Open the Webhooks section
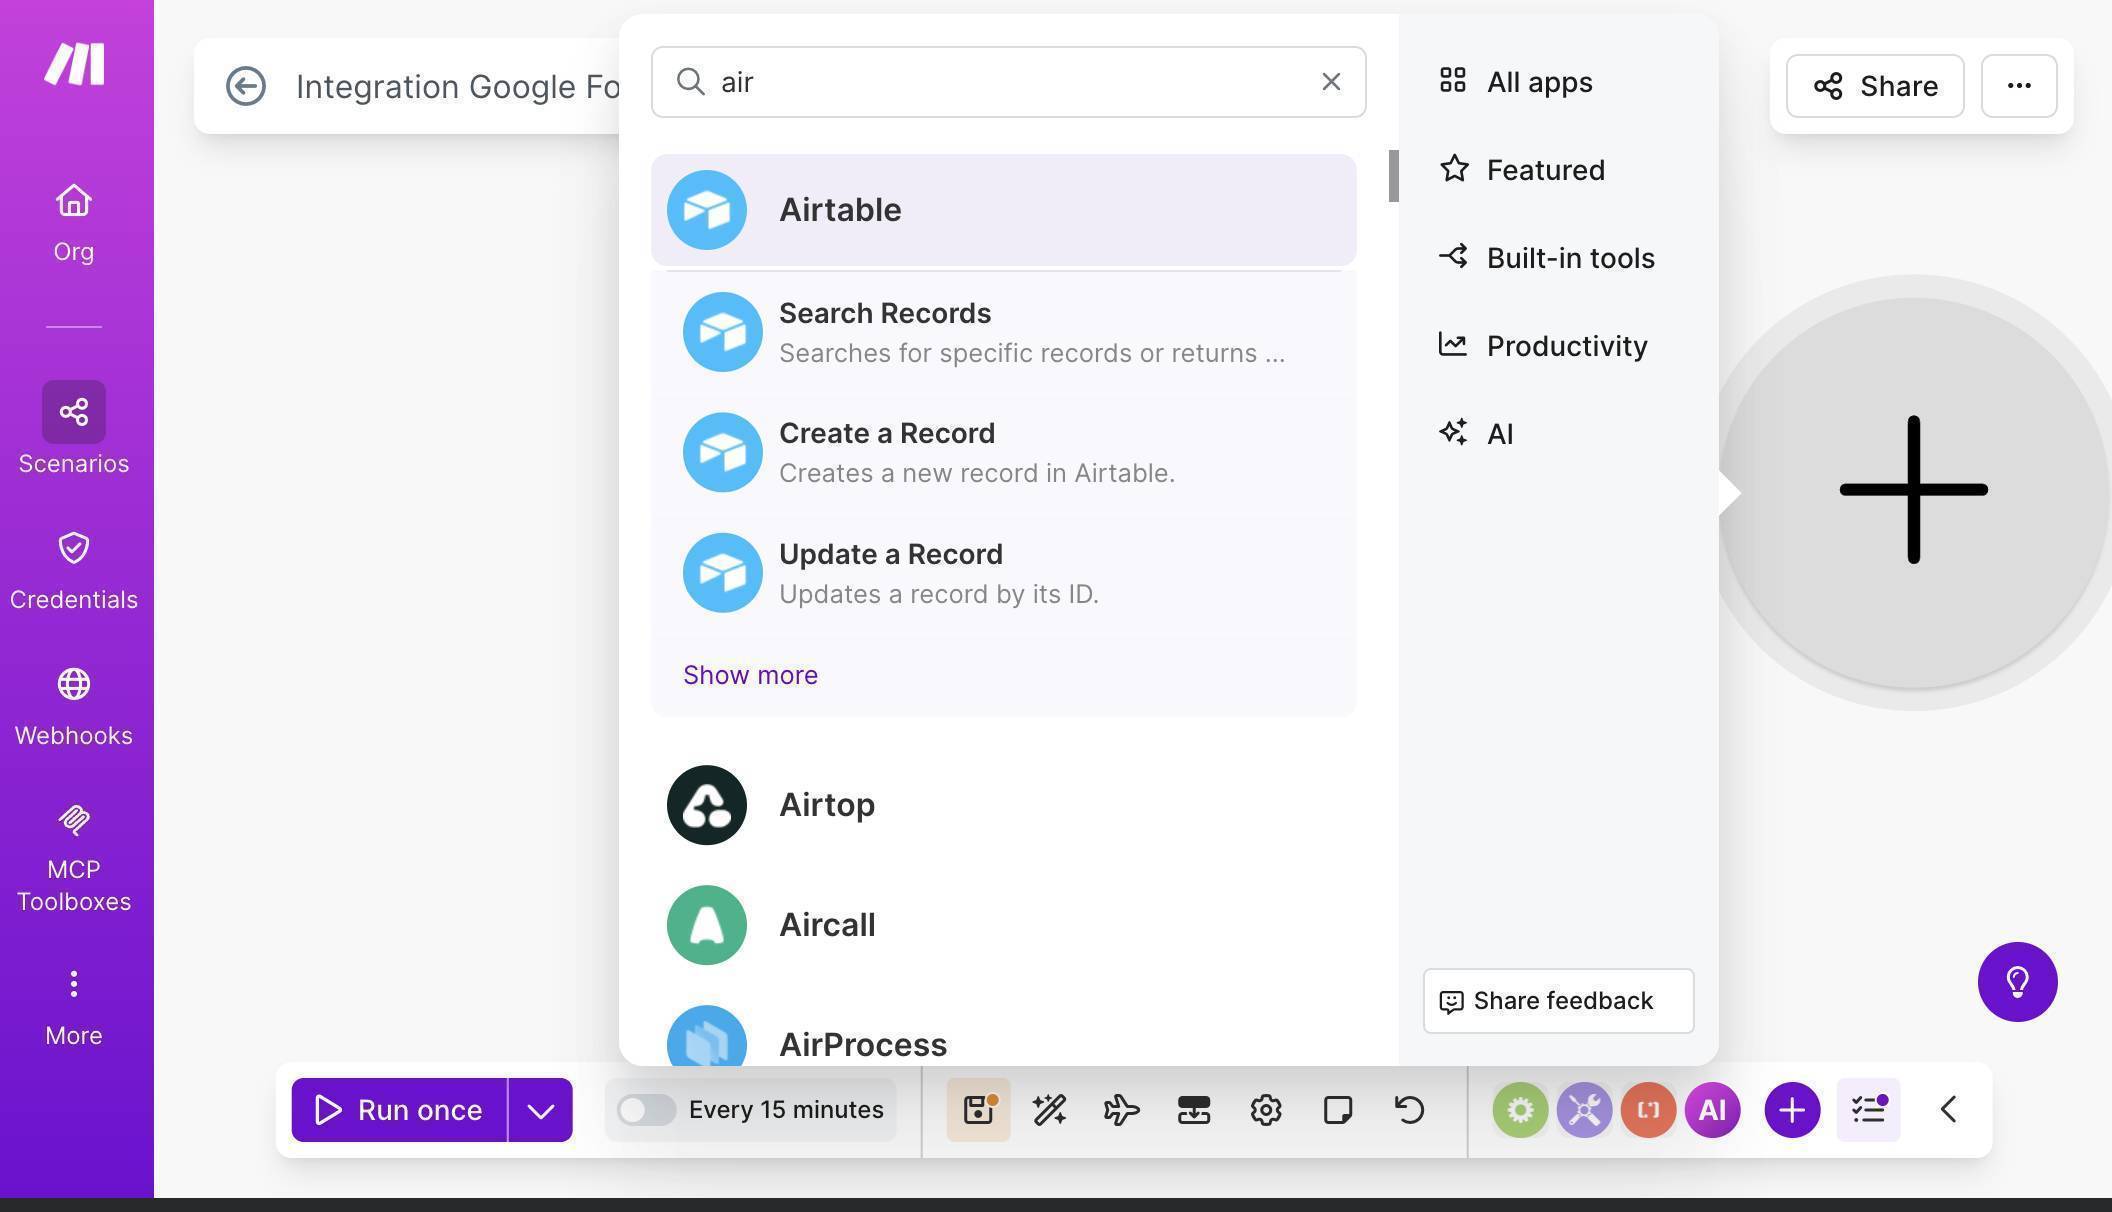Image resolution: width=2112 pixels, height=1212 pixels. click(73, 703)
